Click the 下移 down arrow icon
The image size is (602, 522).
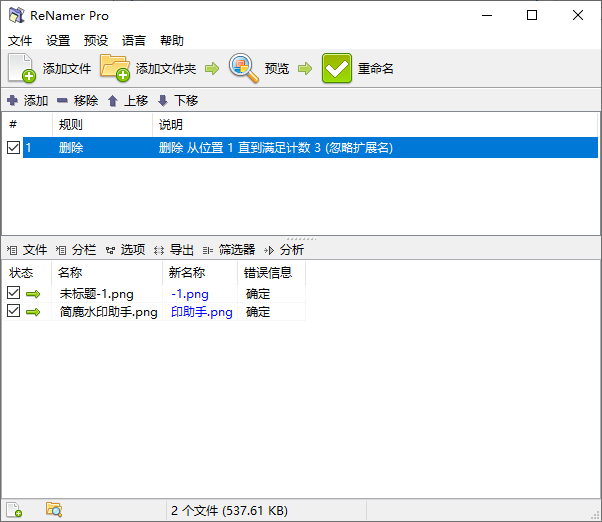pos(163,101)
